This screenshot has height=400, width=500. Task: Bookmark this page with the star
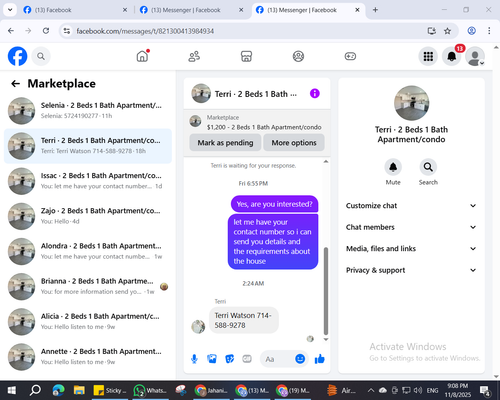pyautogui.click(x=447, y=31)
